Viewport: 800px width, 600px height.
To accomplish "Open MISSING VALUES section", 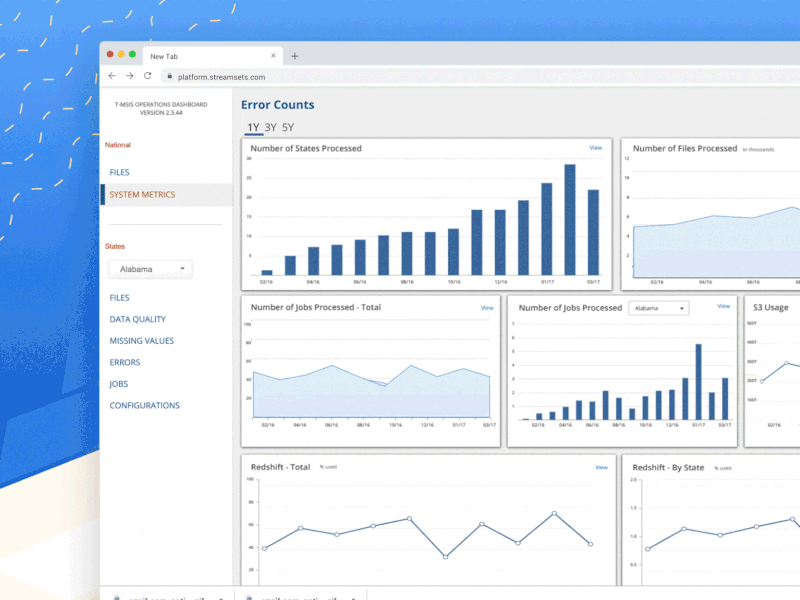I will click(x=142, y=341).
